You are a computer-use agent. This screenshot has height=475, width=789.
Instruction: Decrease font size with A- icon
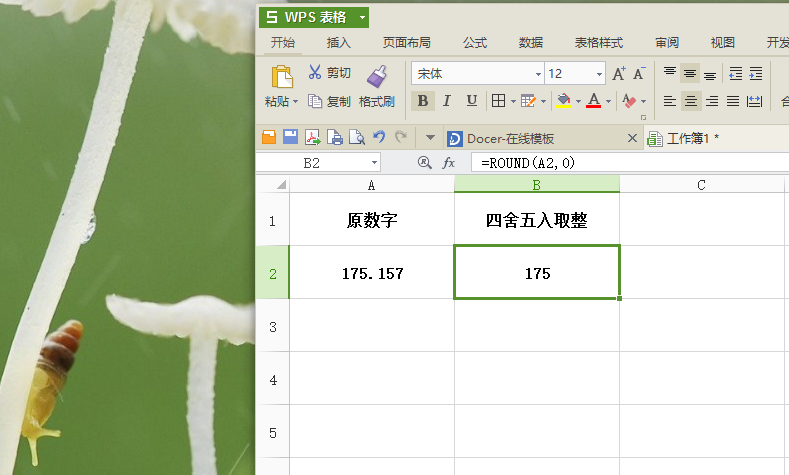(639, 73)
